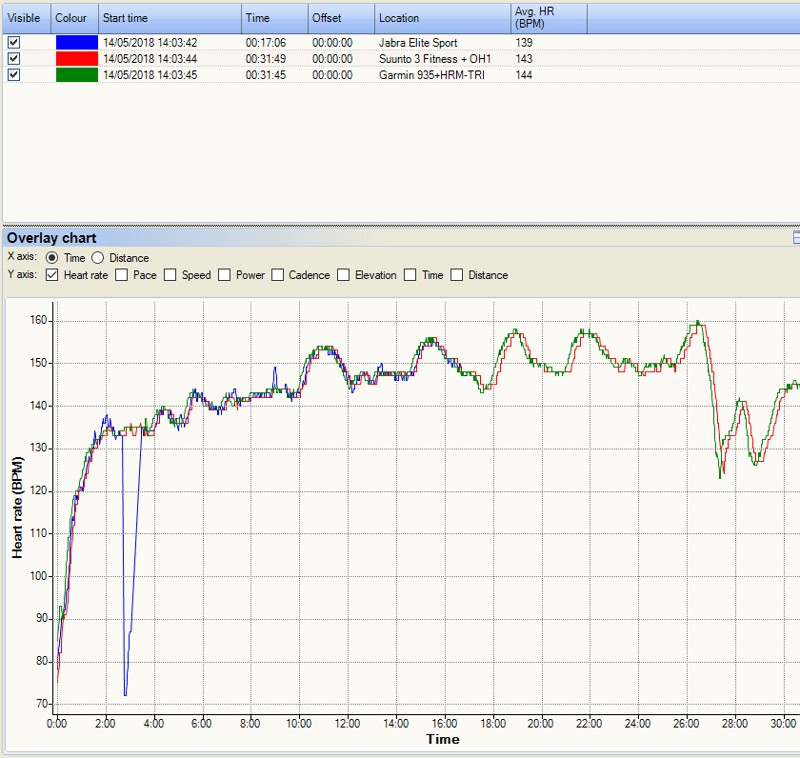Screen dimensions: 800x758
Task: Sort by the Location column header
Action: click(440, 18)
